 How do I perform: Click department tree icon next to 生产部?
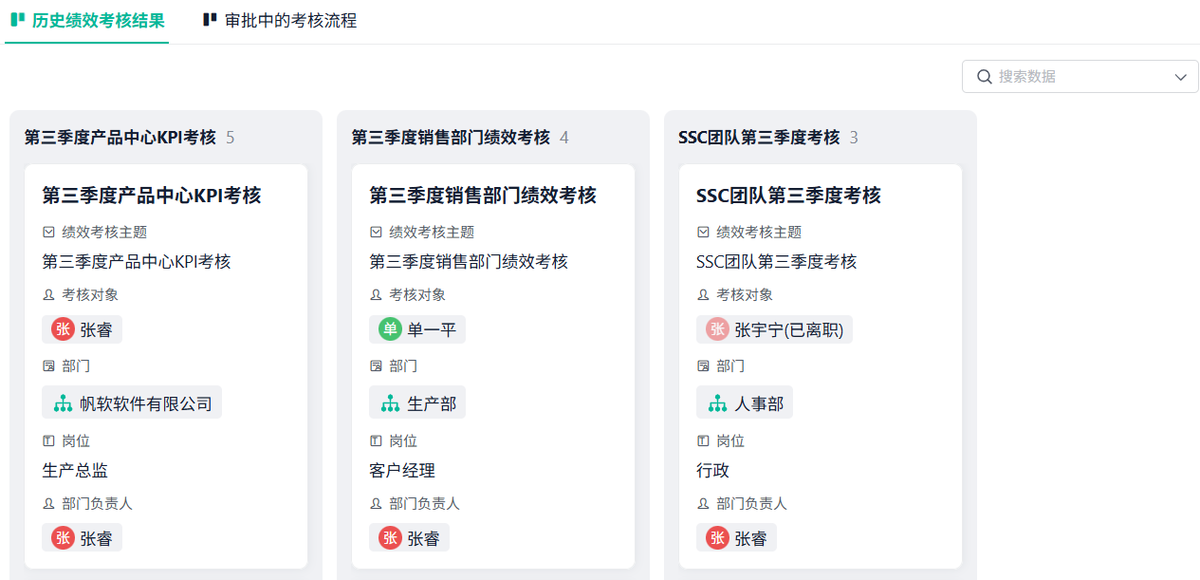pyautogui.click(x=390, y=403)
